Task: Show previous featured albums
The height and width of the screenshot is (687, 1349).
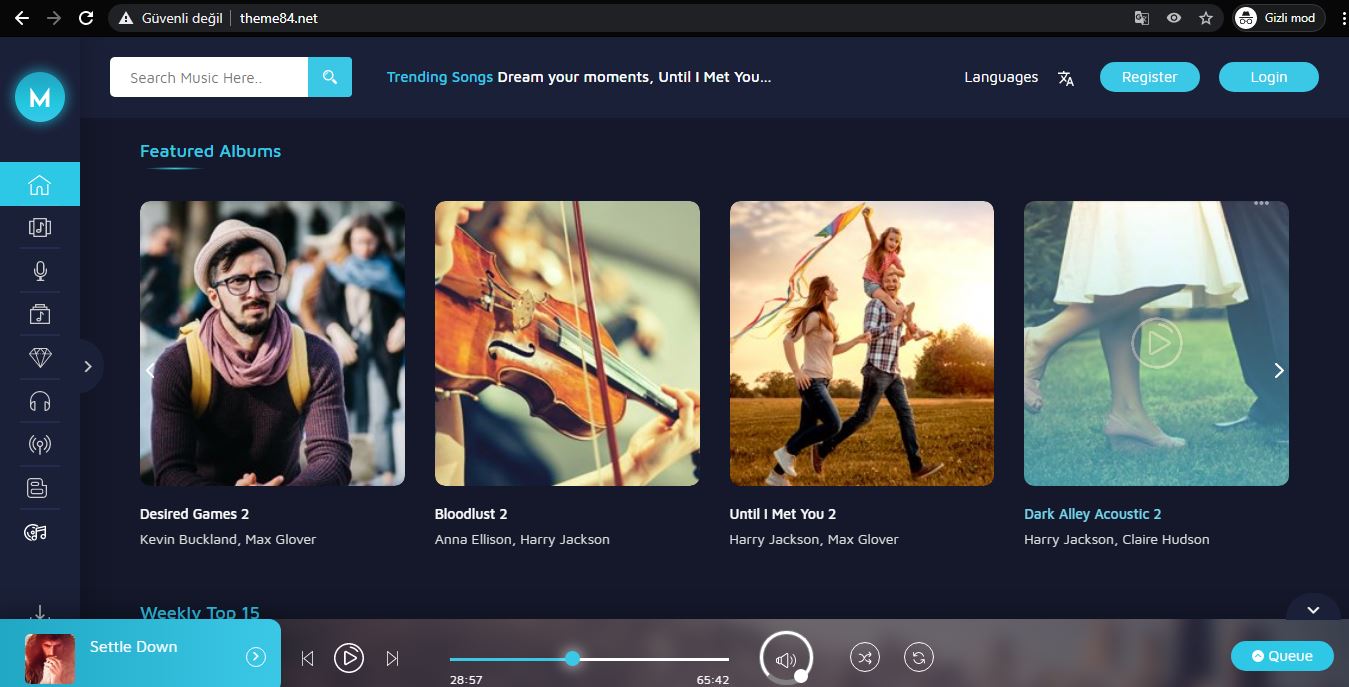Action: 151,370
